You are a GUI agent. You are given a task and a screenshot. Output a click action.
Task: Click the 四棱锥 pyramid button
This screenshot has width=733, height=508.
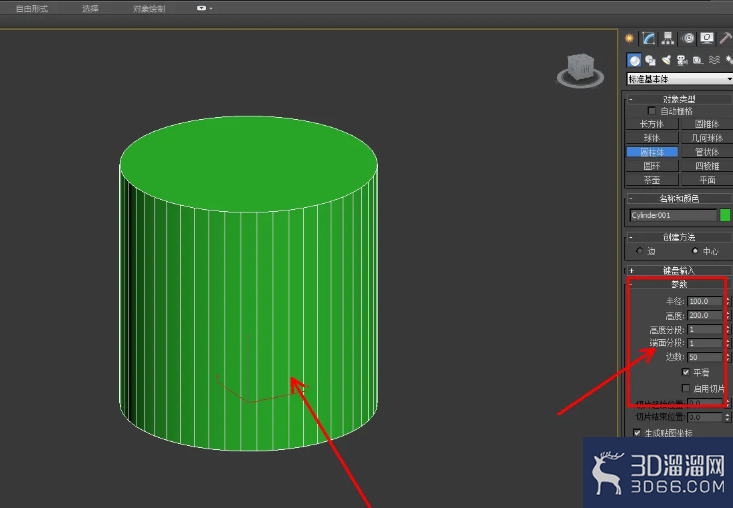[707, 166]
